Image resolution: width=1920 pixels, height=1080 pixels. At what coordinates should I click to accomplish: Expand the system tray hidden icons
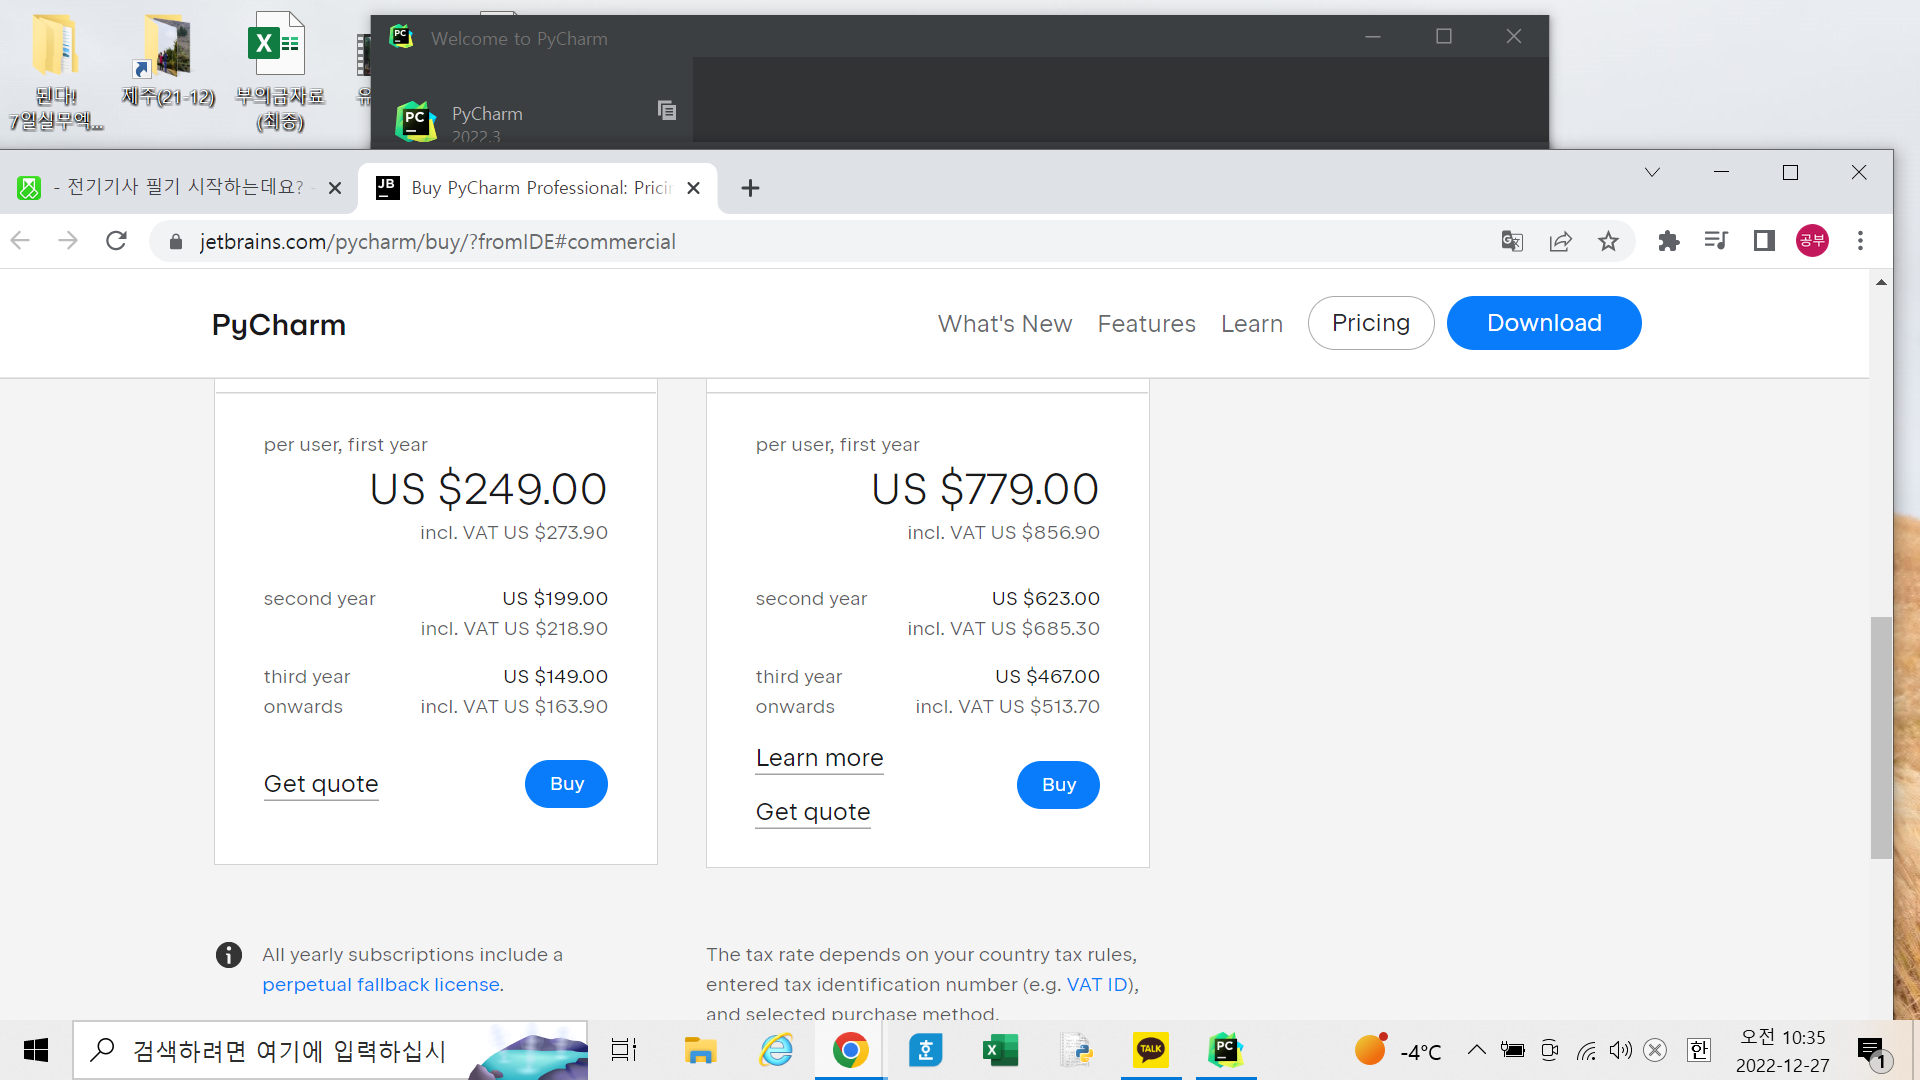click(1476, 1050)
